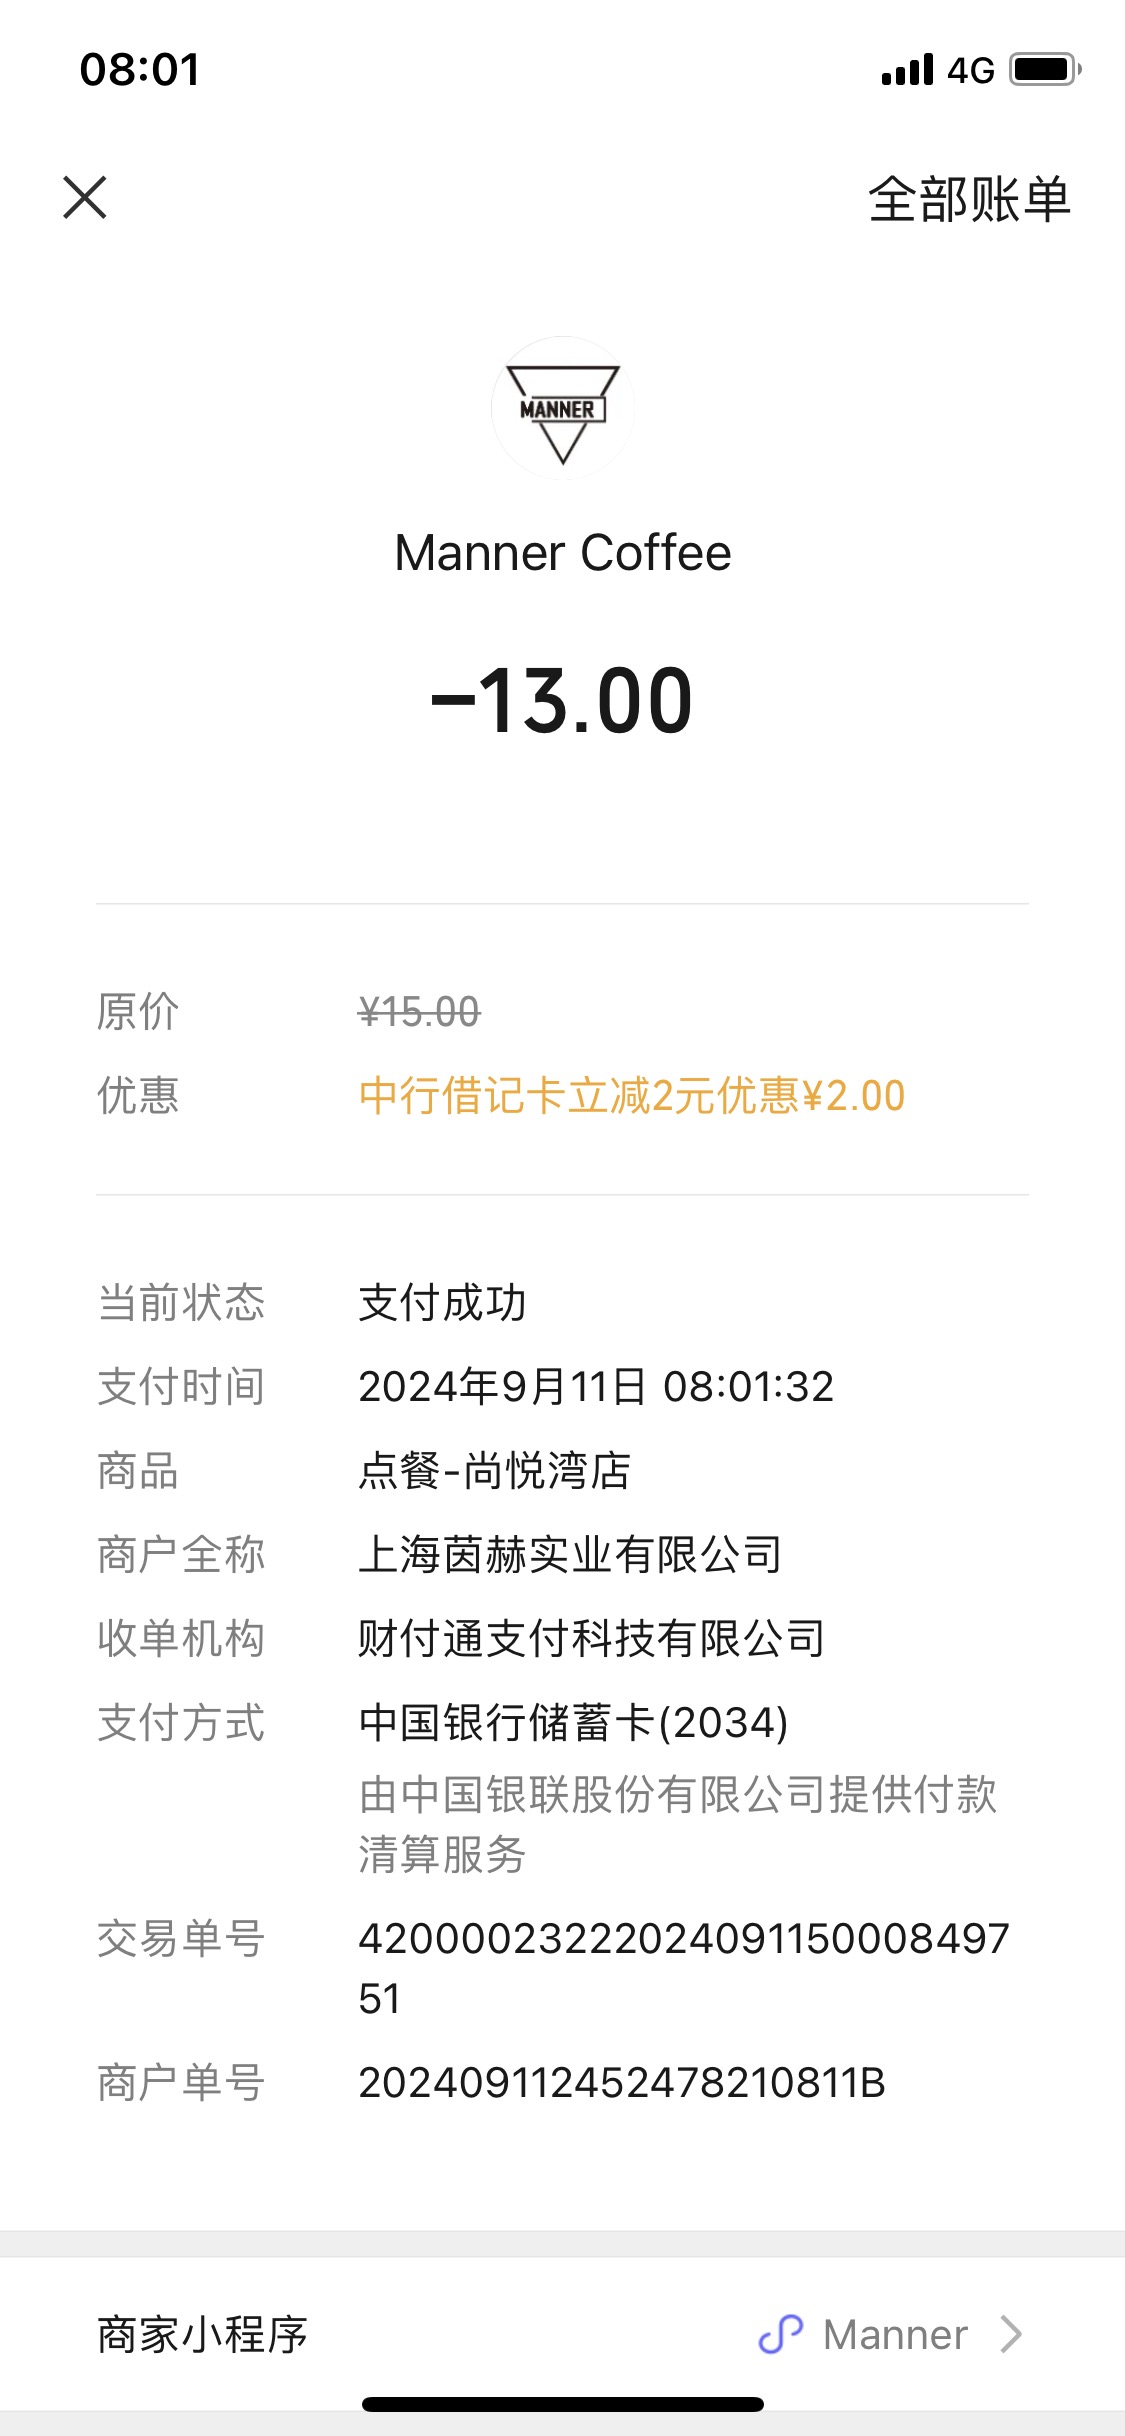Tap the 支付时间 payment time value
This screenshot has width=1125, height=2436.
(596, 1387)
